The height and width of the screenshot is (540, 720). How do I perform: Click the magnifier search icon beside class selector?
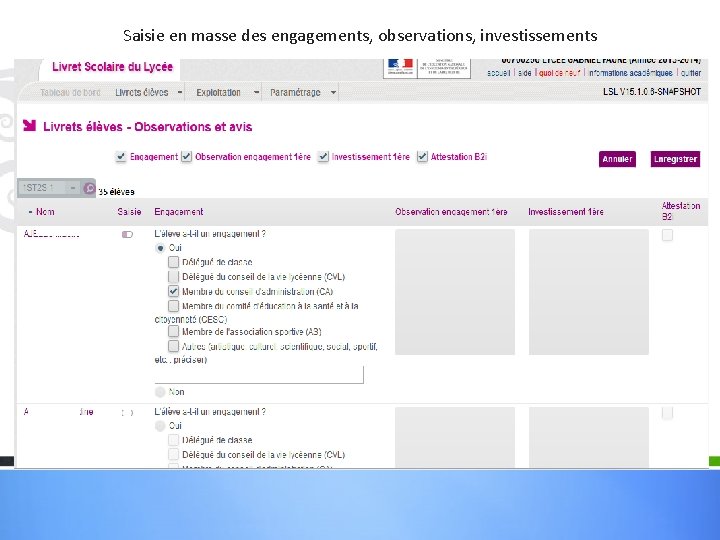pos(89,188)
